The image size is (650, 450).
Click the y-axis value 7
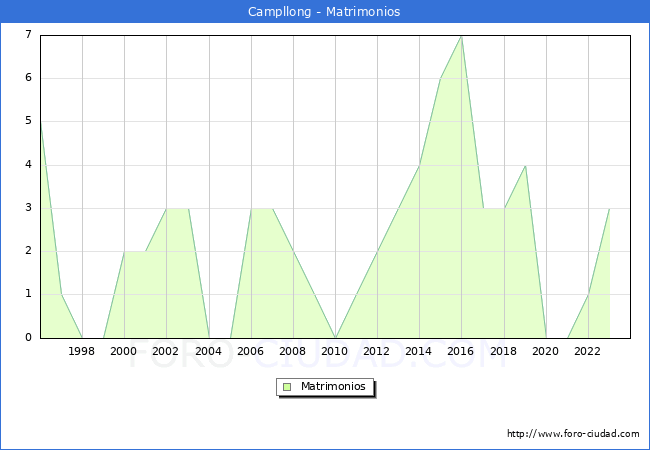[28, 34]
